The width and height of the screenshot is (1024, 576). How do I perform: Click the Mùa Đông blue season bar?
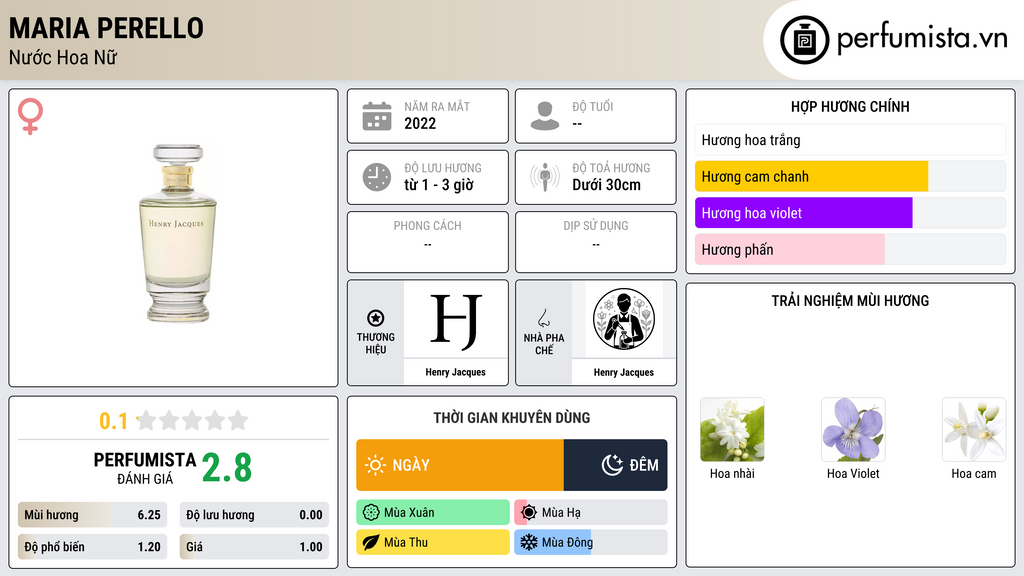[590, 542]
